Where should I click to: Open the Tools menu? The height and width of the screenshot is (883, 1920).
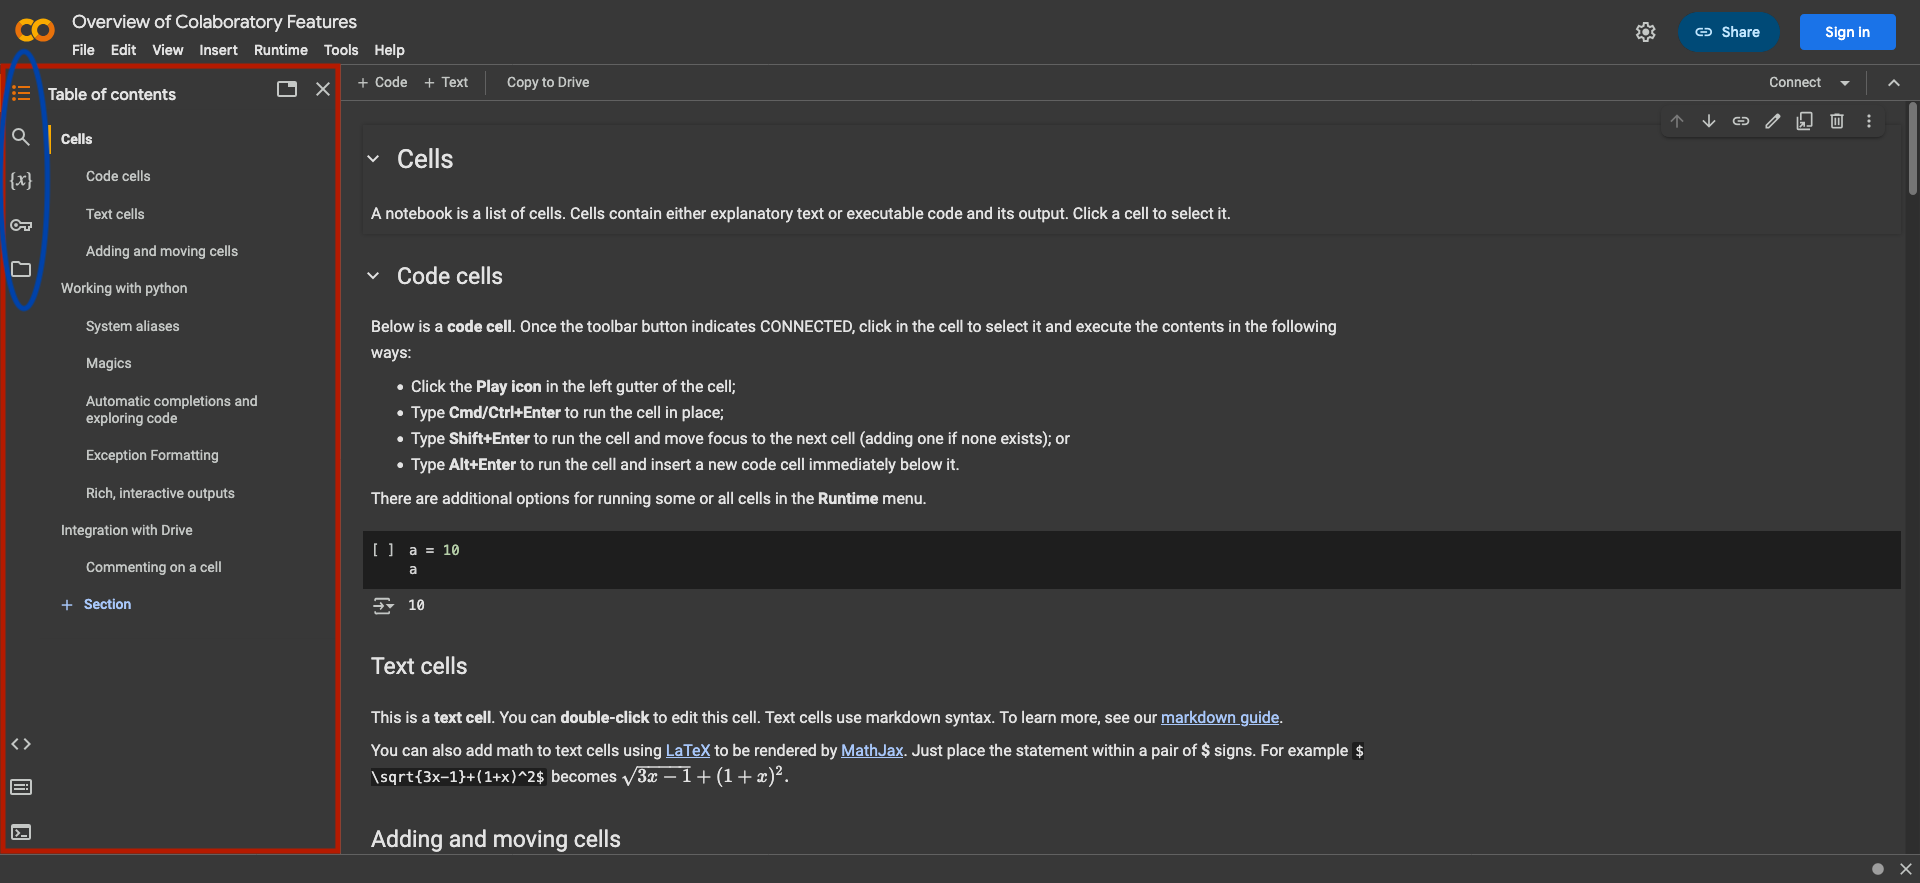click(341, 50)
